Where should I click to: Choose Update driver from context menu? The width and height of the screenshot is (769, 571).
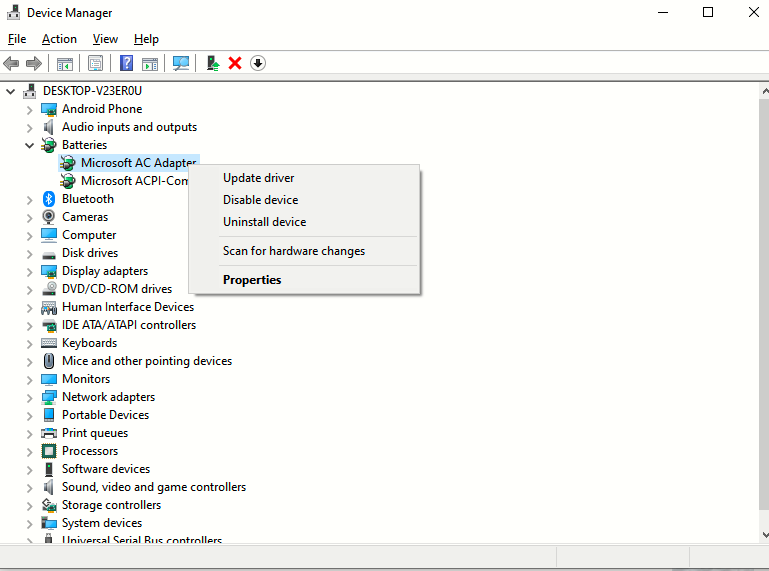click(x=258, y=178)
